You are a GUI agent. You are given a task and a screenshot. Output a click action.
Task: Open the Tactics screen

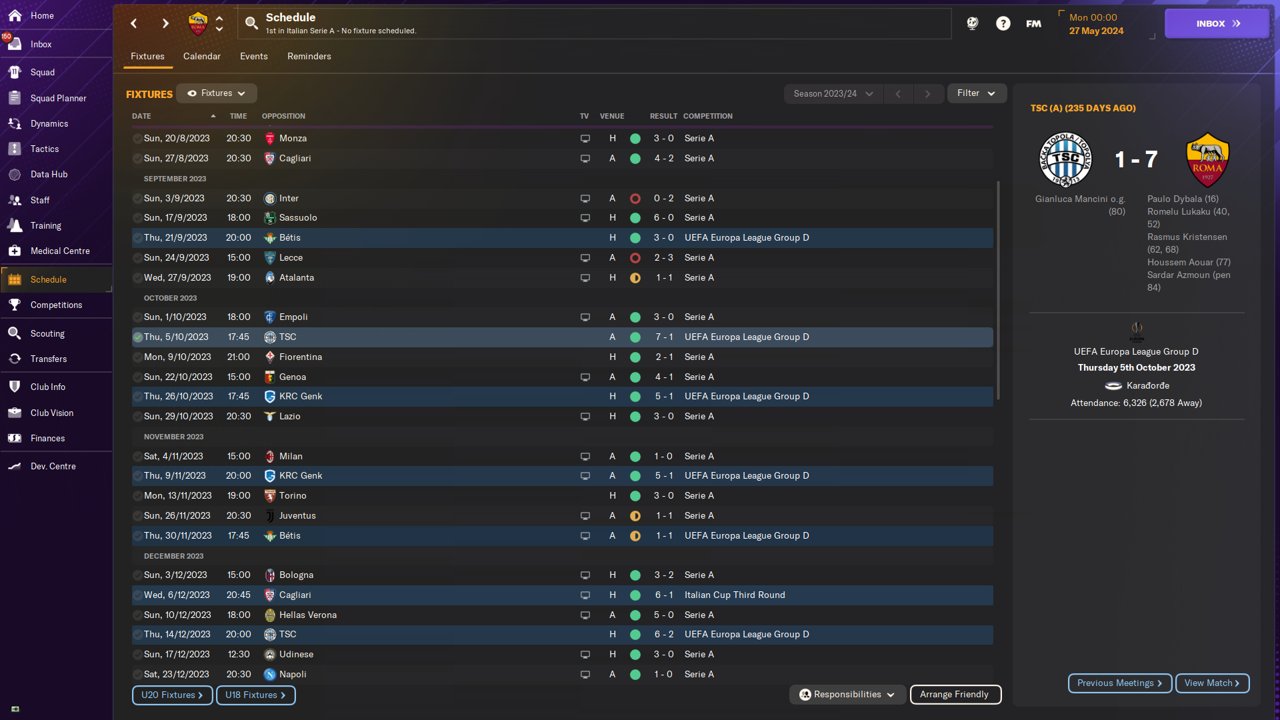(44, 149)
